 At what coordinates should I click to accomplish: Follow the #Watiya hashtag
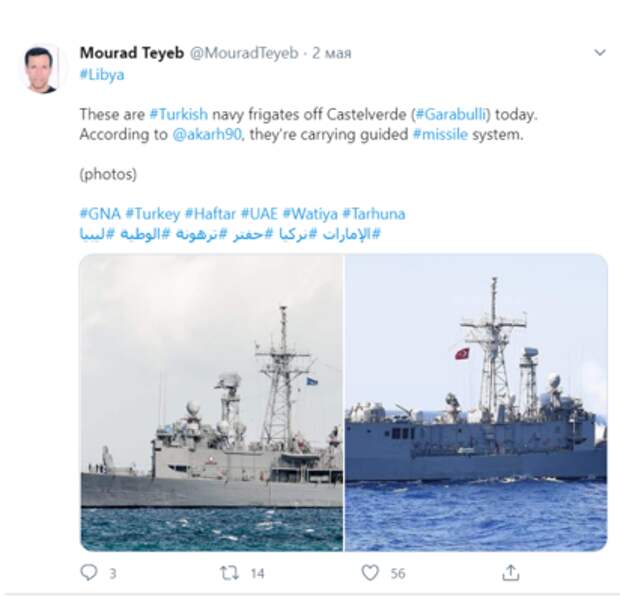click(310, 214)
